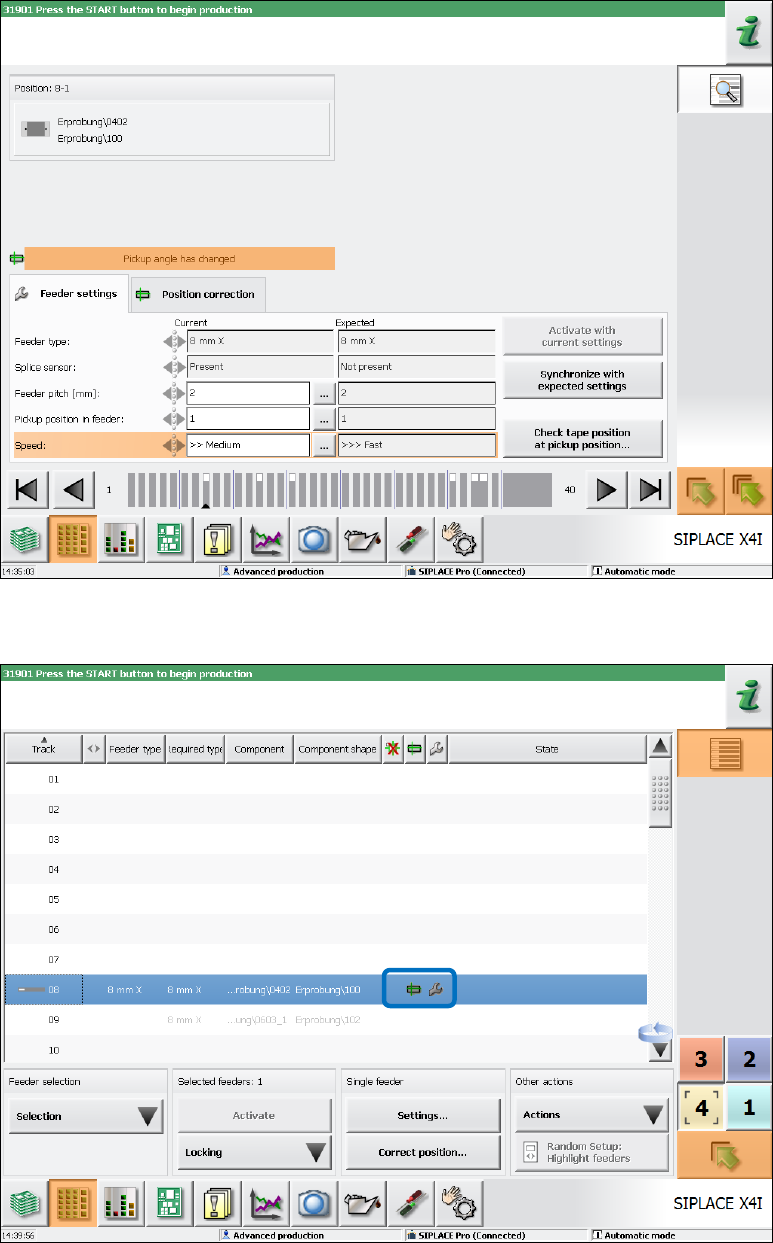Click single orange arrow on feeder settings screen
The width and height of the screenshot is (773, 1243).
(x=700, y=489)
